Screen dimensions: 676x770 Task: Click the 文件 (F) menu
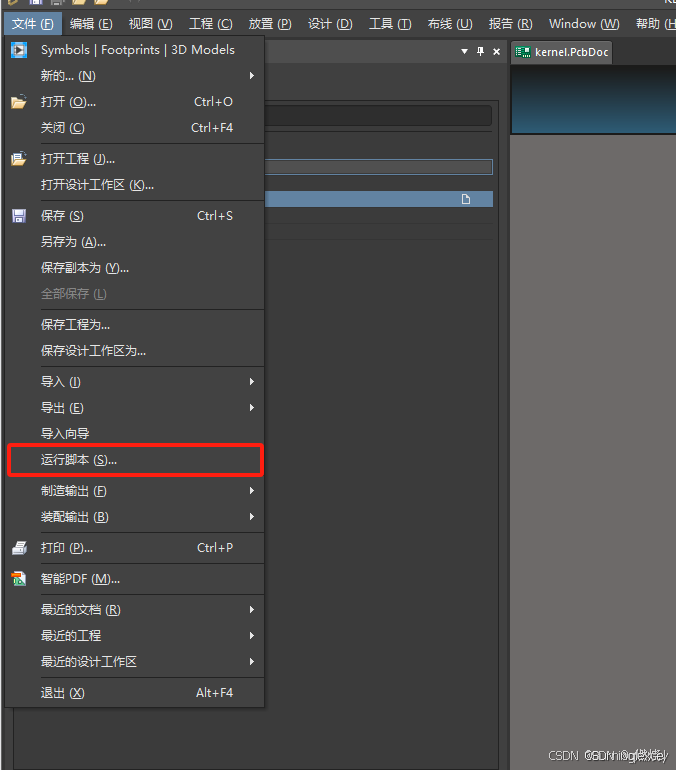point(33,24)
